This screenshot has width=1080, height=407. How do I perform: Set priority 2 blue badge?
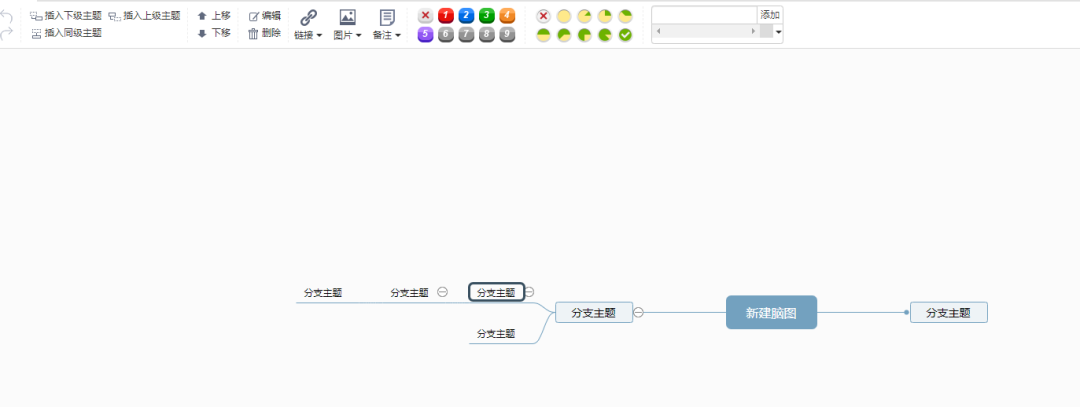[466, 15]
